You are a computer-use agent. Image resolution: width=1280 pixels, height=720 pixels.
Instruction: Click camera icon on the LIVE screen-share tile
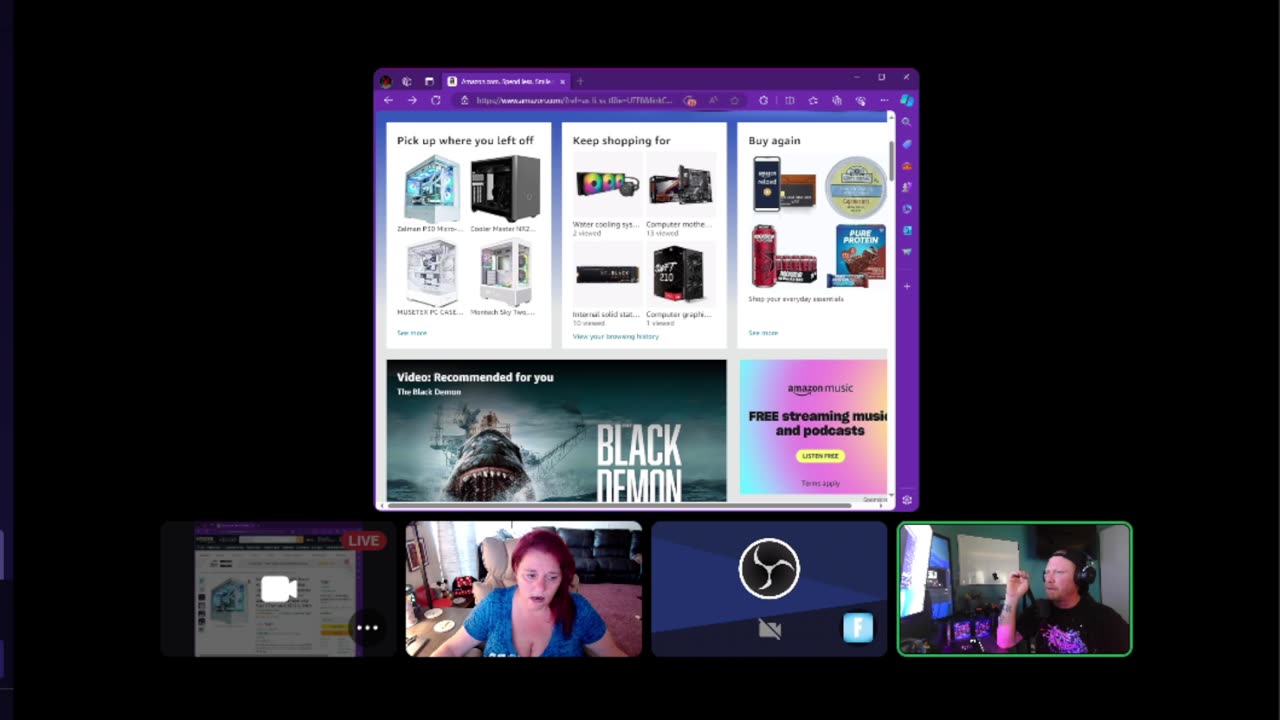click(279, 590)
